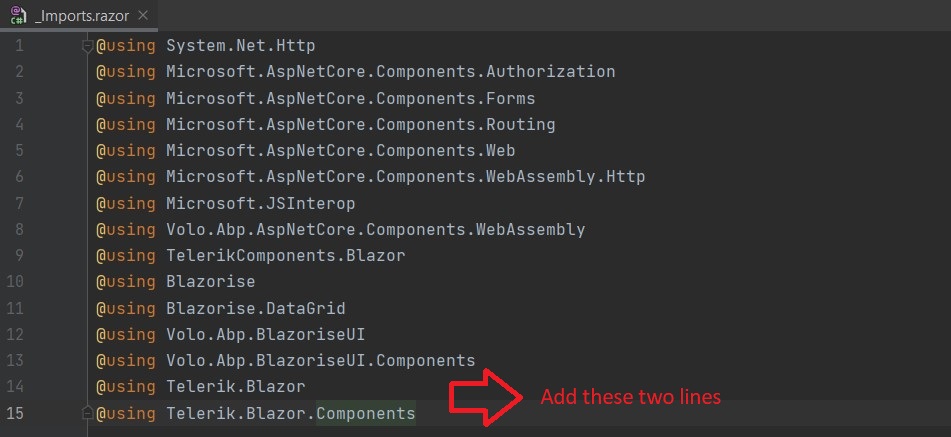Click the Microsoft.JSInterop text on line 7
This screenshot has height=437, width=951.
(245, 203)
